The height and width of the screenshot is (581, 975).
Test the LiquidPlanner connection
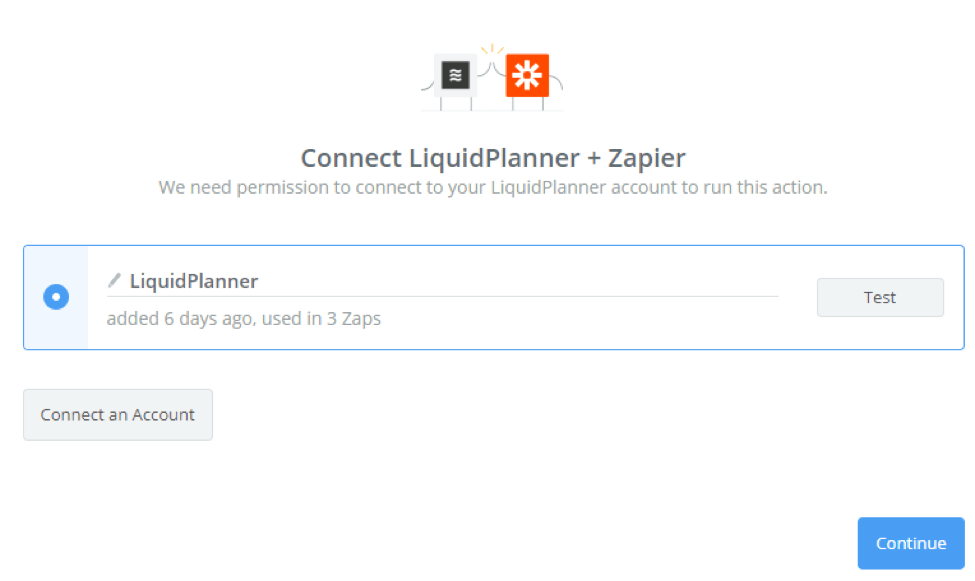(880, 297)
